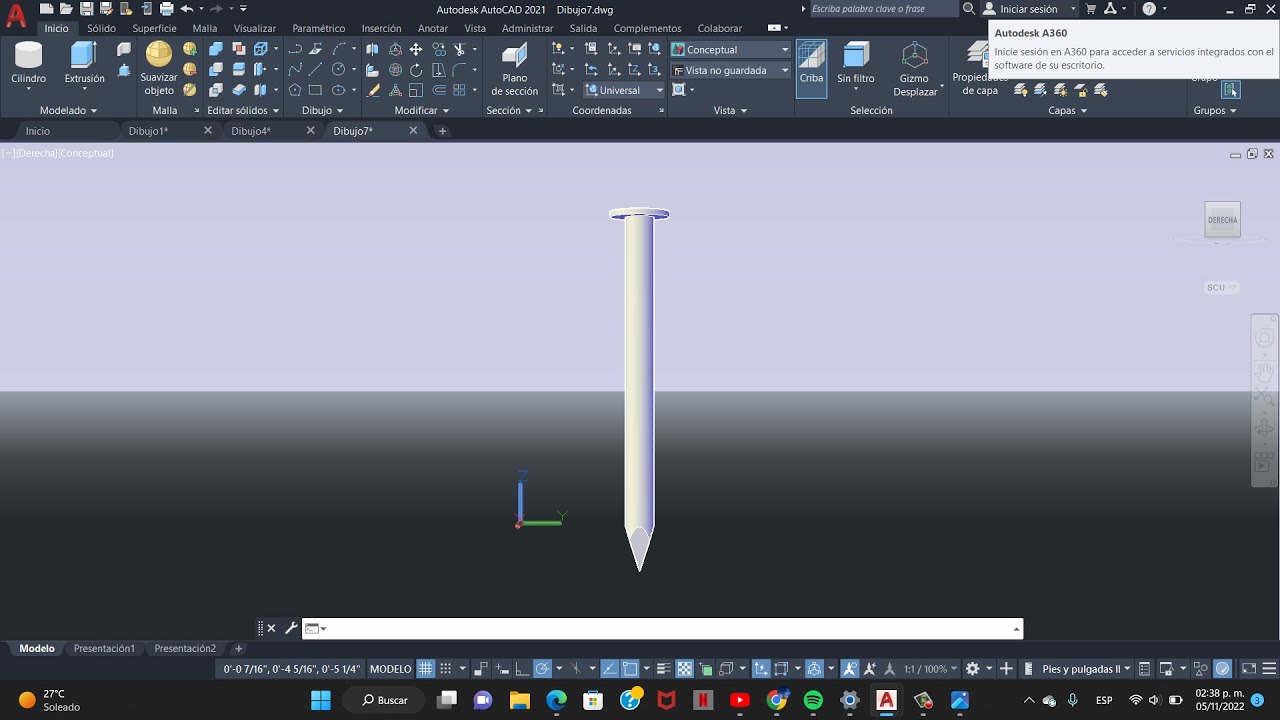Click Iniciar sesión sign-in button

tap(1029, 9)
